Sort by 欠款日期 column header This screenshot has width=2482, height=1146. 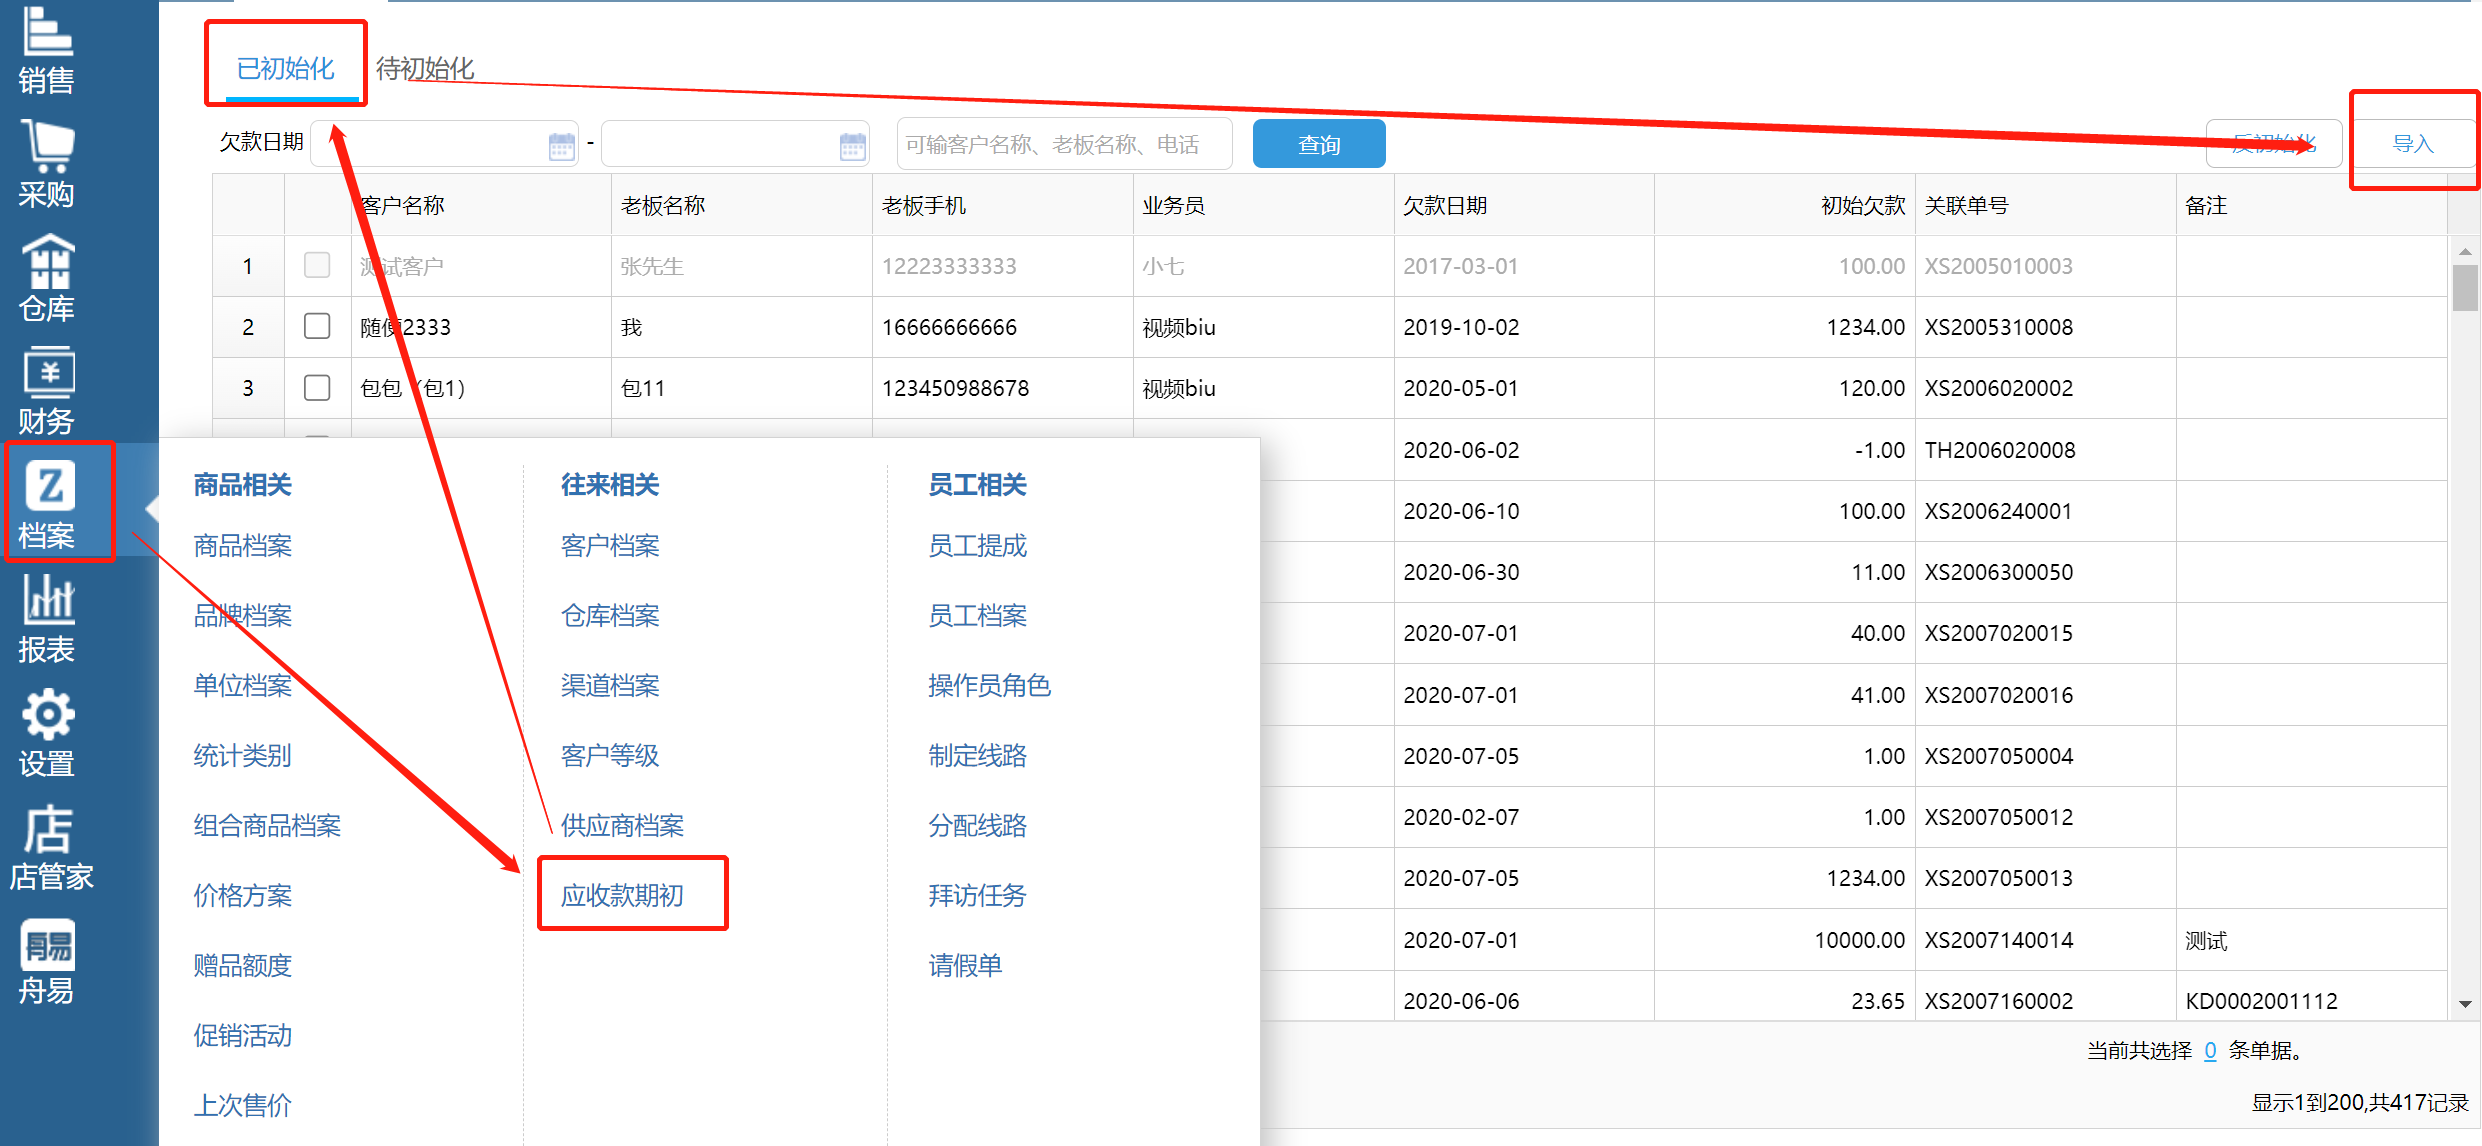point(1524,205)
